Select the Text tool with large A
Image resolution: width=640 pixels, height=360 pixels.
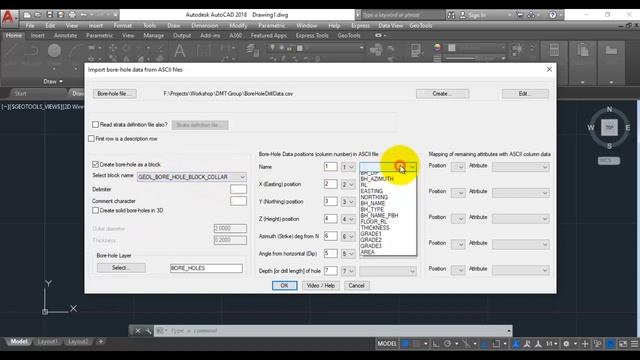click(x=180, y=51)
